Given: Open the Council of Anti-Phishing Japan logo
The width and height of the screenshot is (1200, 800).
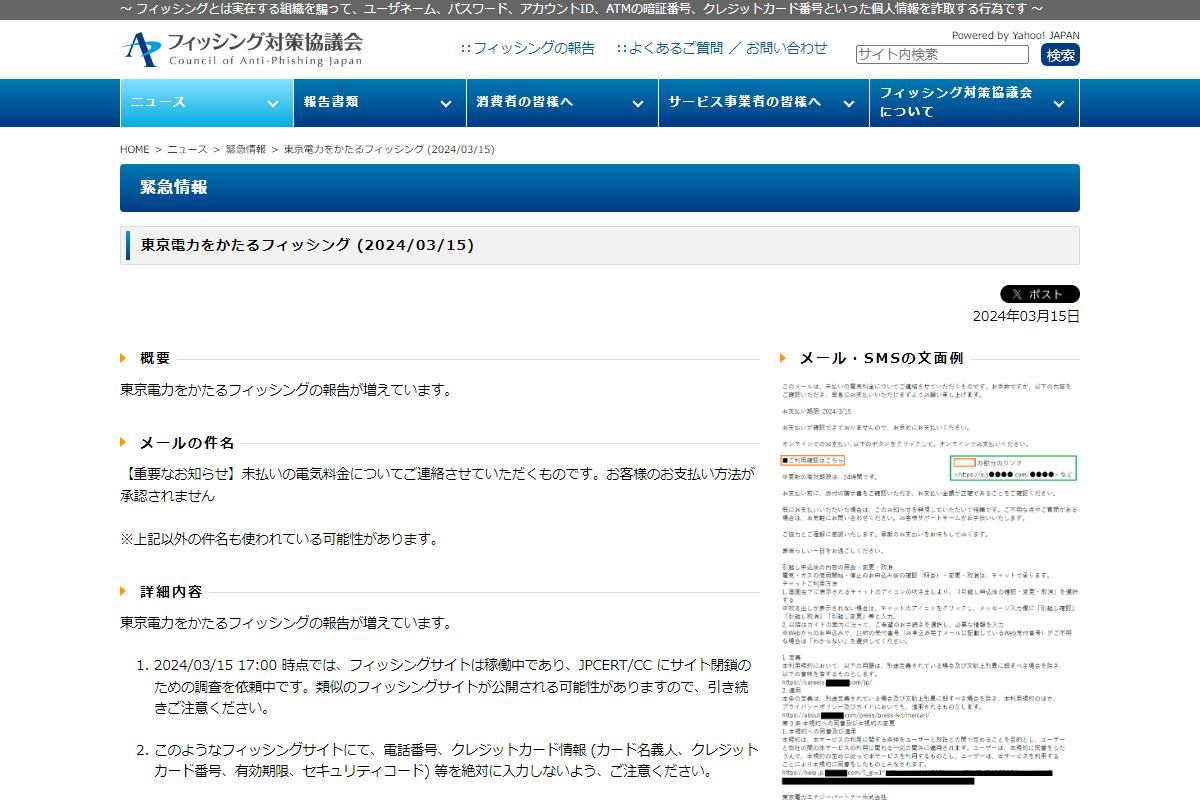Looking at the screenshot, I should click(242, 48).
